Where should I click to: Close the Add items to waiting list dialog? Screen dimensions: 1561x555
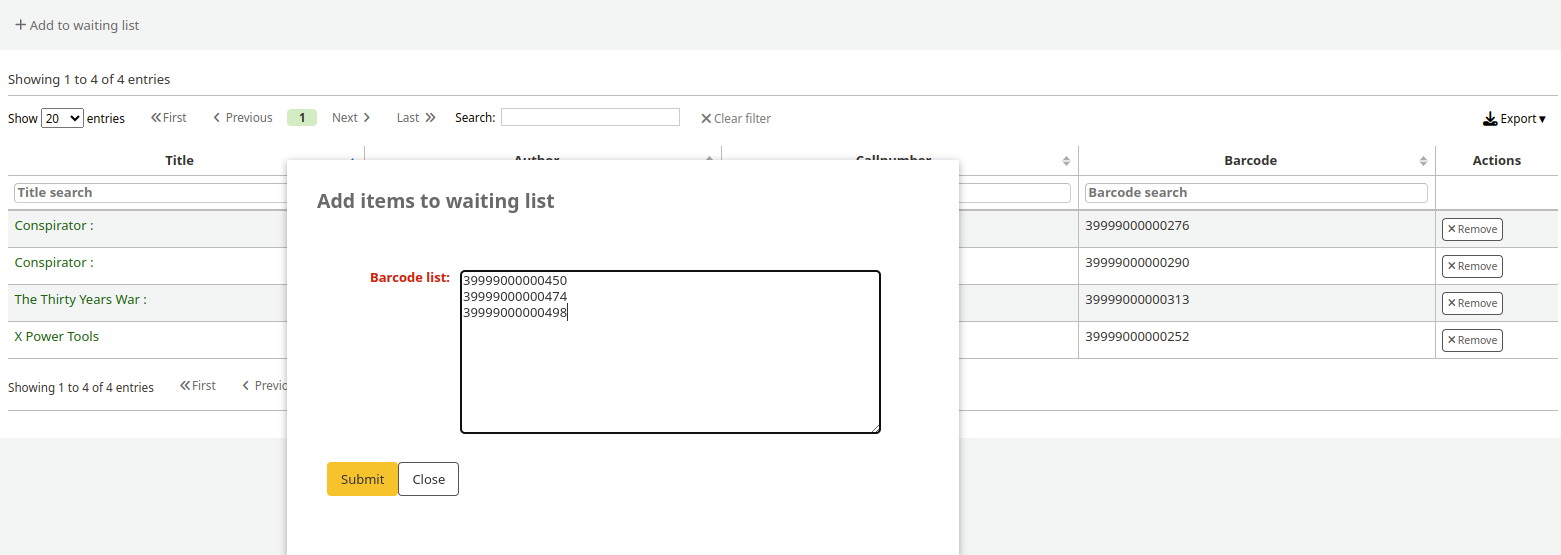428,479
